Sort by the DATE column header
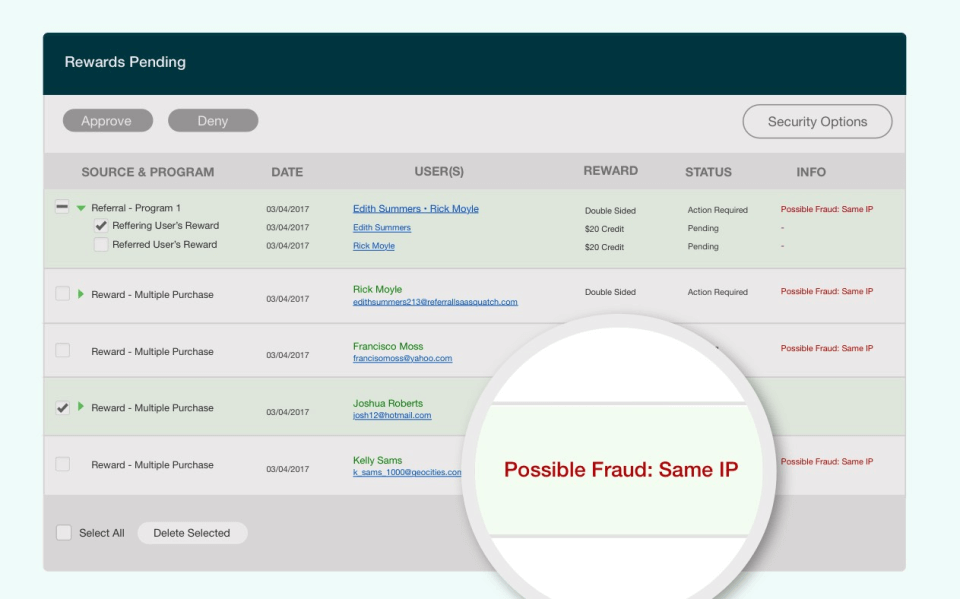960x599 pixels. click(x=287, y=172)
